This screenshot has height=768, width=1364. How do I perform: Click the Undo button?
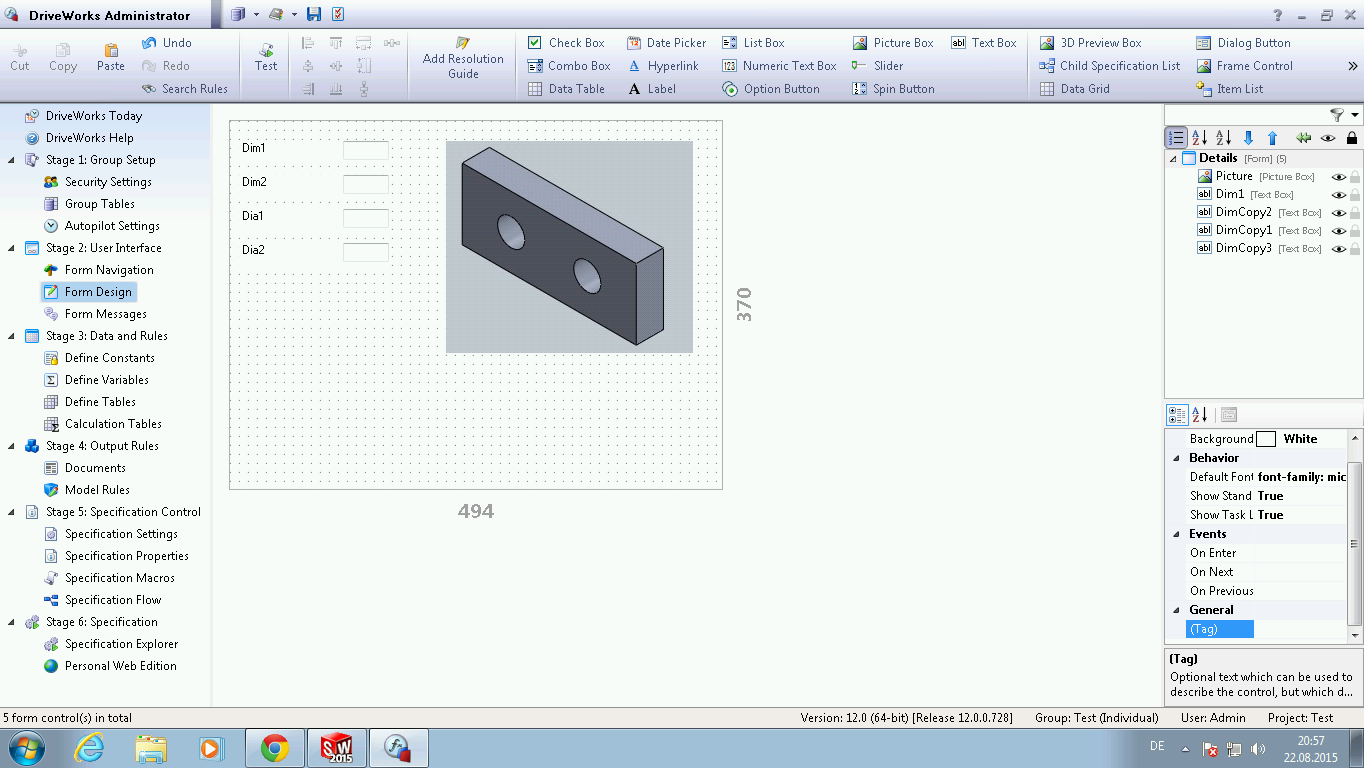(166, 43)
